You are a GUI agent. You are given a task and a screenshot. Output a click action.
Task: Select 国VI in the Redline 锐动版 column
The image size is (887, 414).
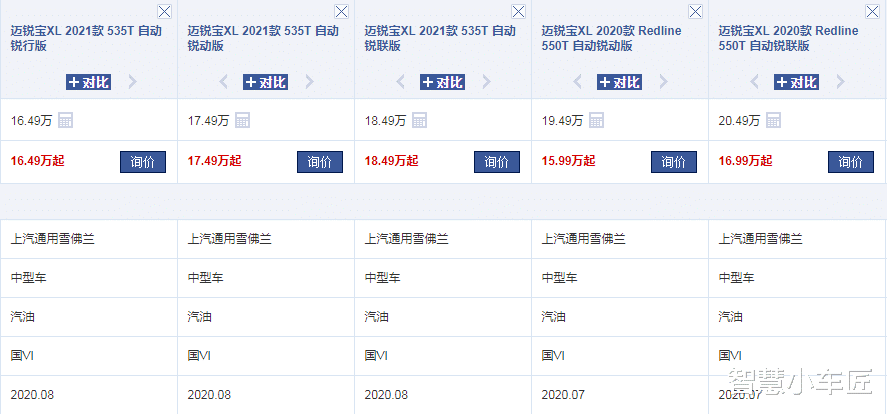click(x=555, y=356)
